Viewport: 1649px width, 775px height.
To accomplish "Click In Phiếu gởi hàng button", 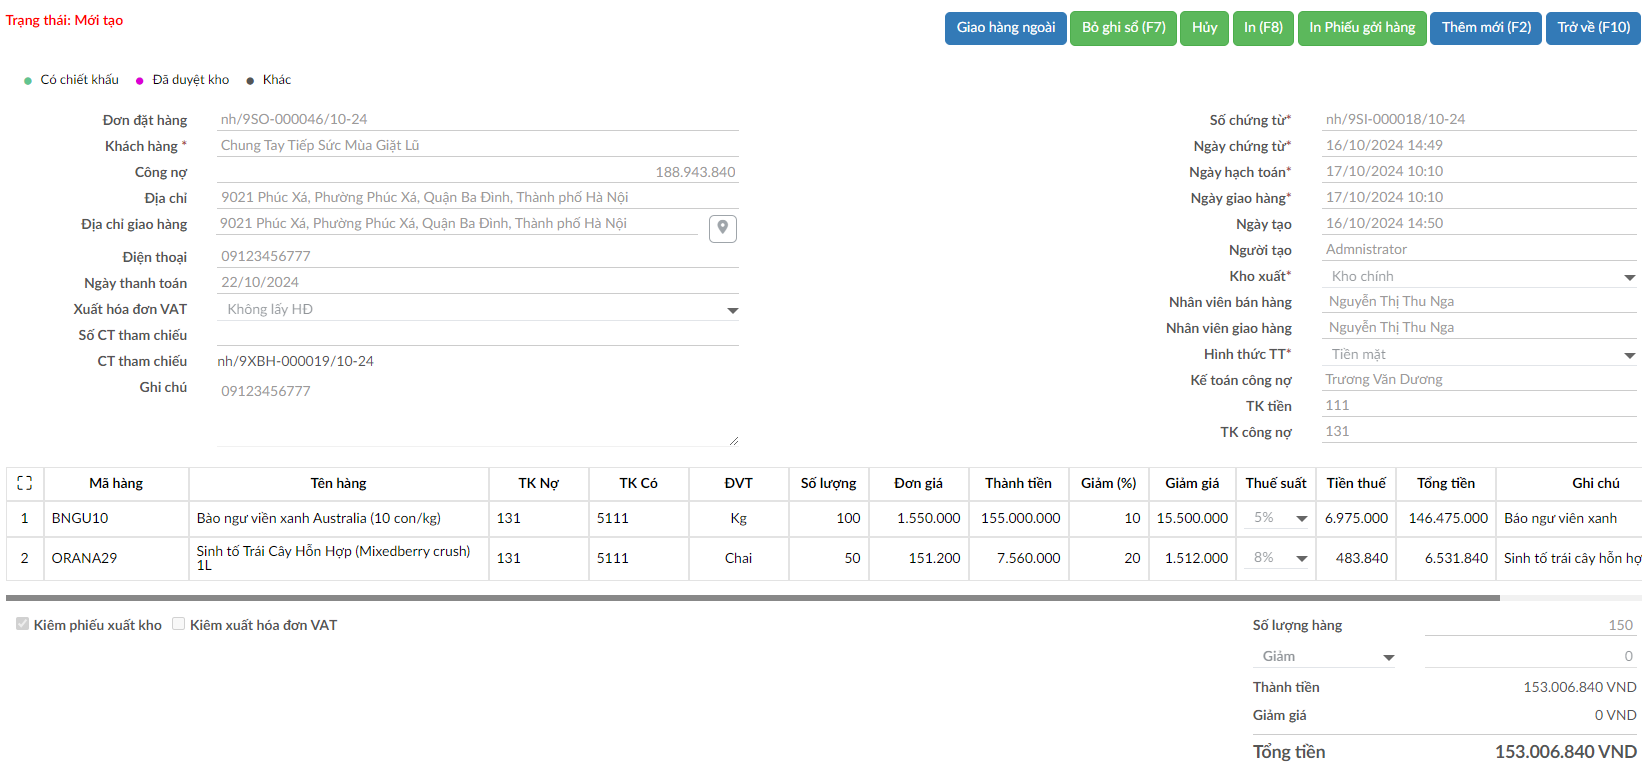I will coord(1362,28).
